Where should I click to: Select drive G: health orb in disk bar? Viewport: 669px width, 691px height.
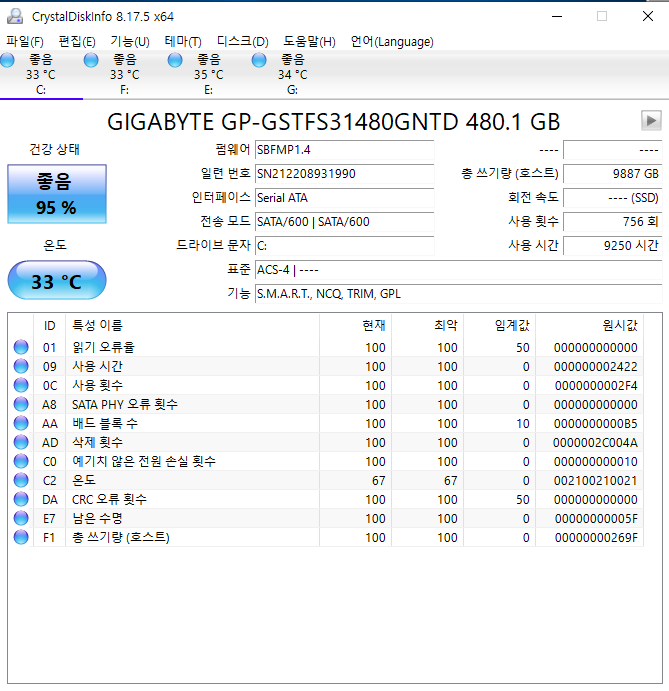click(x=259, y=60)
